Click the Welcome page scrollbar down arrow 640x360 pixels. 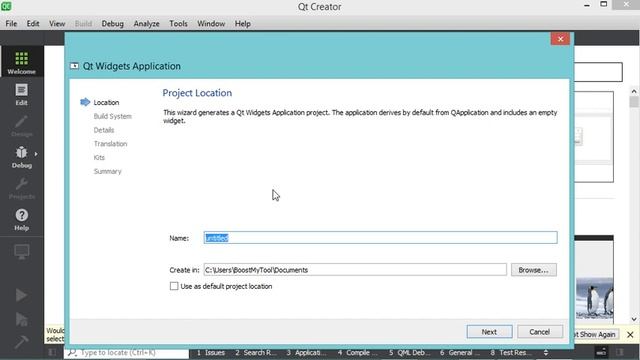pyautogui.click(x=634, y=319)
